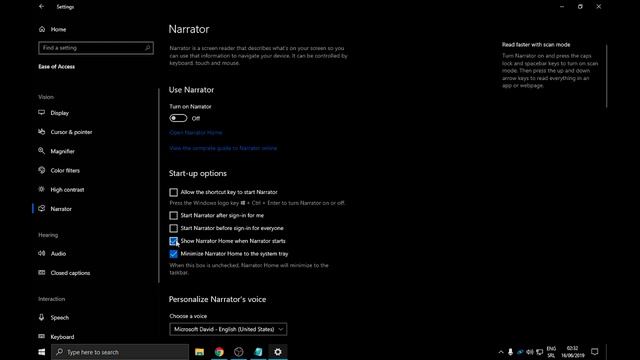Click the magnifier icon in Find a setting box
The width and height of the screenshot is (640, 360).
tap(148, 48)
